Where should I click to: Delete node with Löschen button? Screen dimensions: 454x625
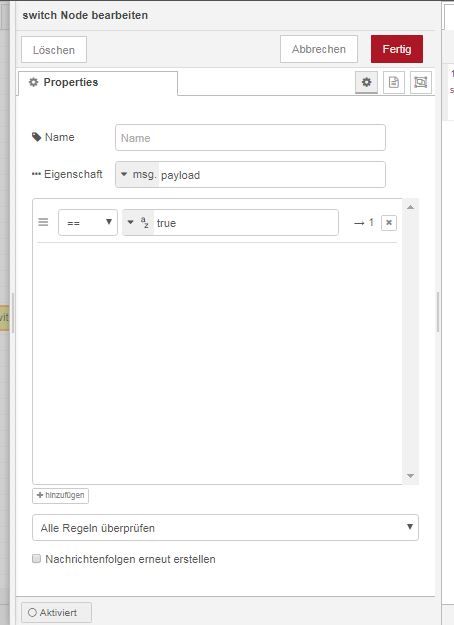click(54, 50)
